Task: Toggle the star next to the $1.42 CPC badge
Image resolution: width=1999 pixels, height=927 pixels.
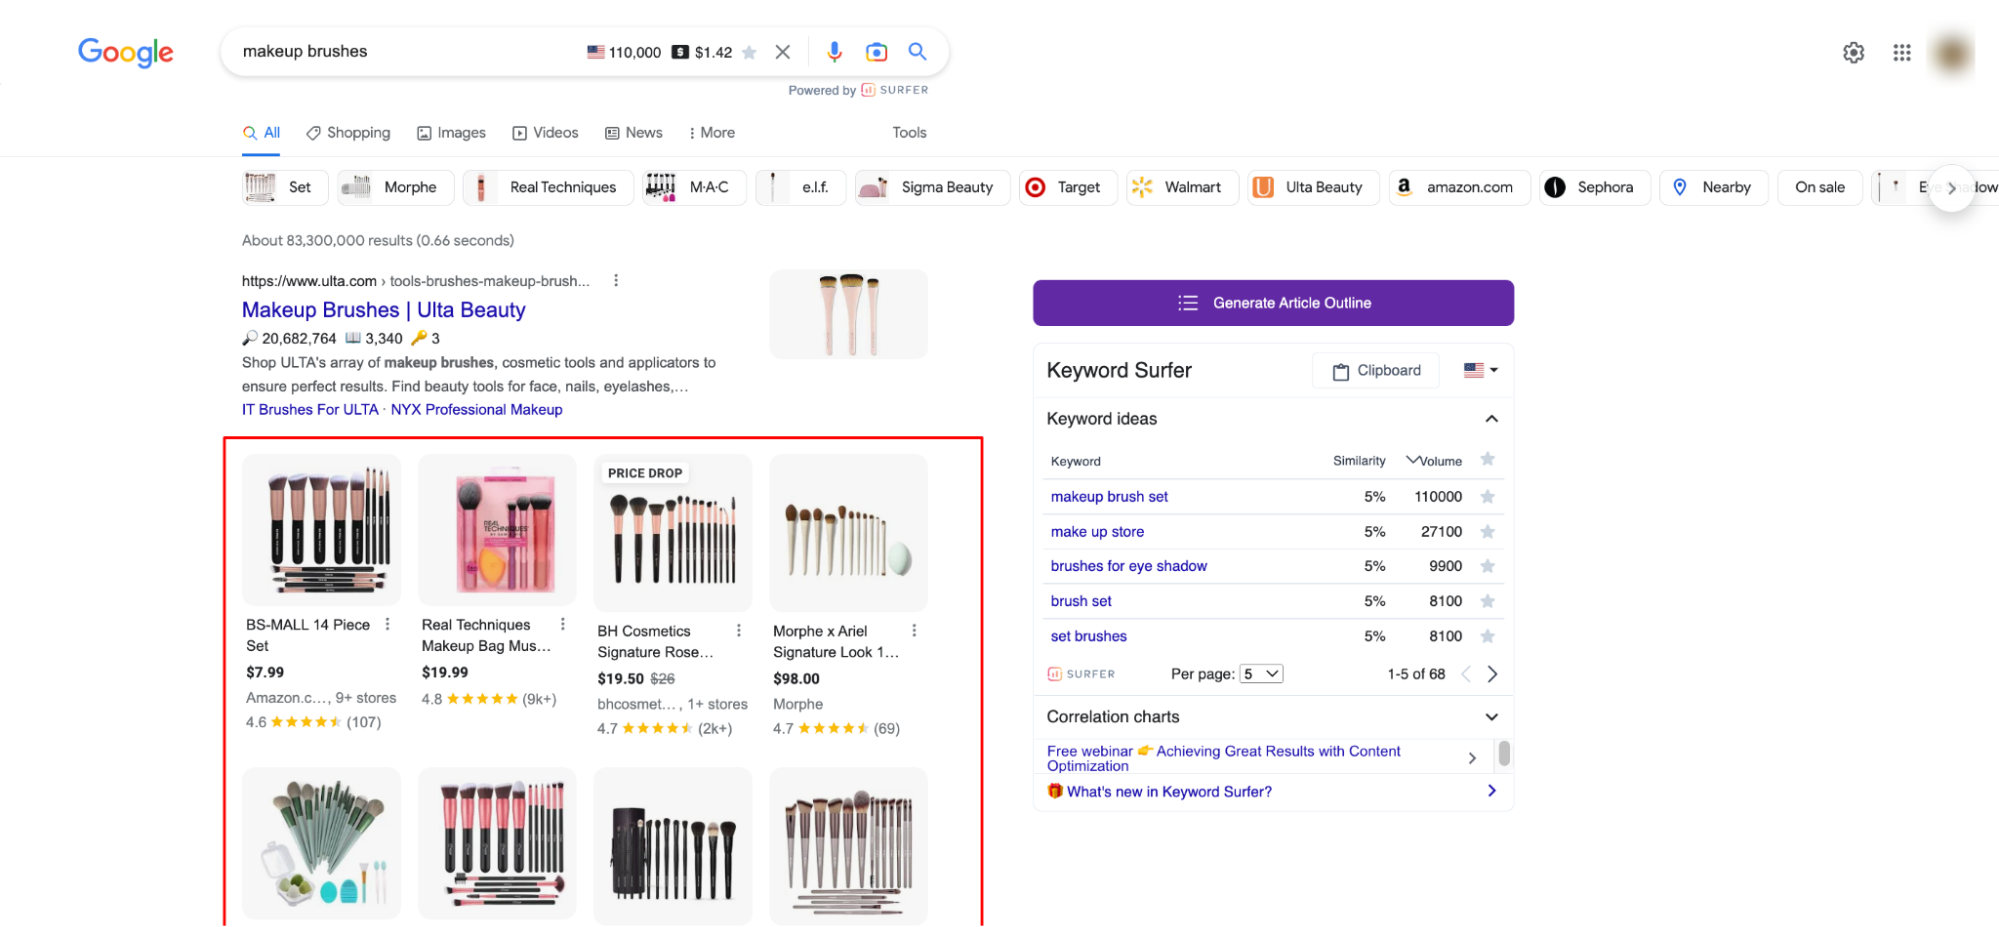Action: (x=748, y=52)
